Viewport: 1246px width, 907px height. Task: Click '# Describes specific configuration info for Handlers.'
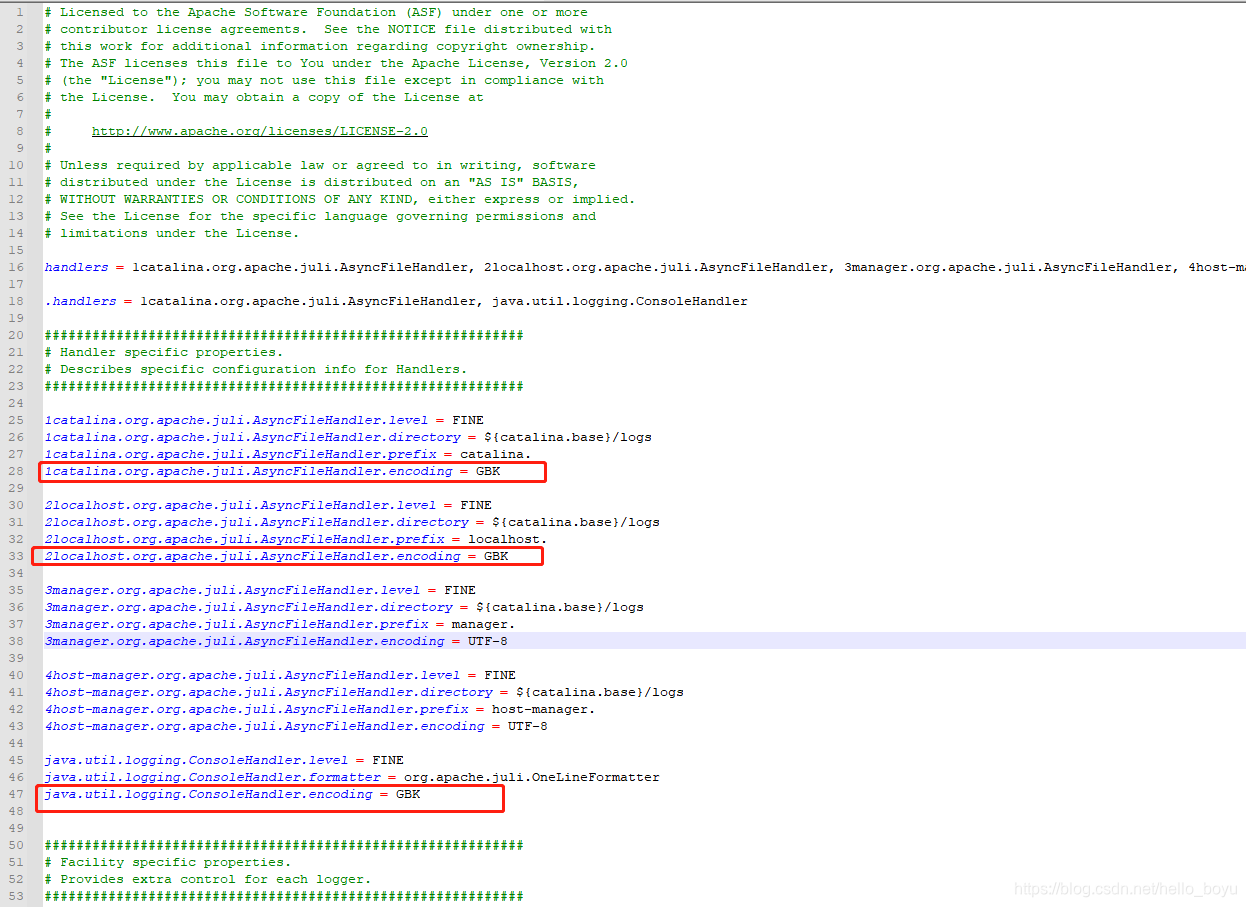click(x=256, y=369)
